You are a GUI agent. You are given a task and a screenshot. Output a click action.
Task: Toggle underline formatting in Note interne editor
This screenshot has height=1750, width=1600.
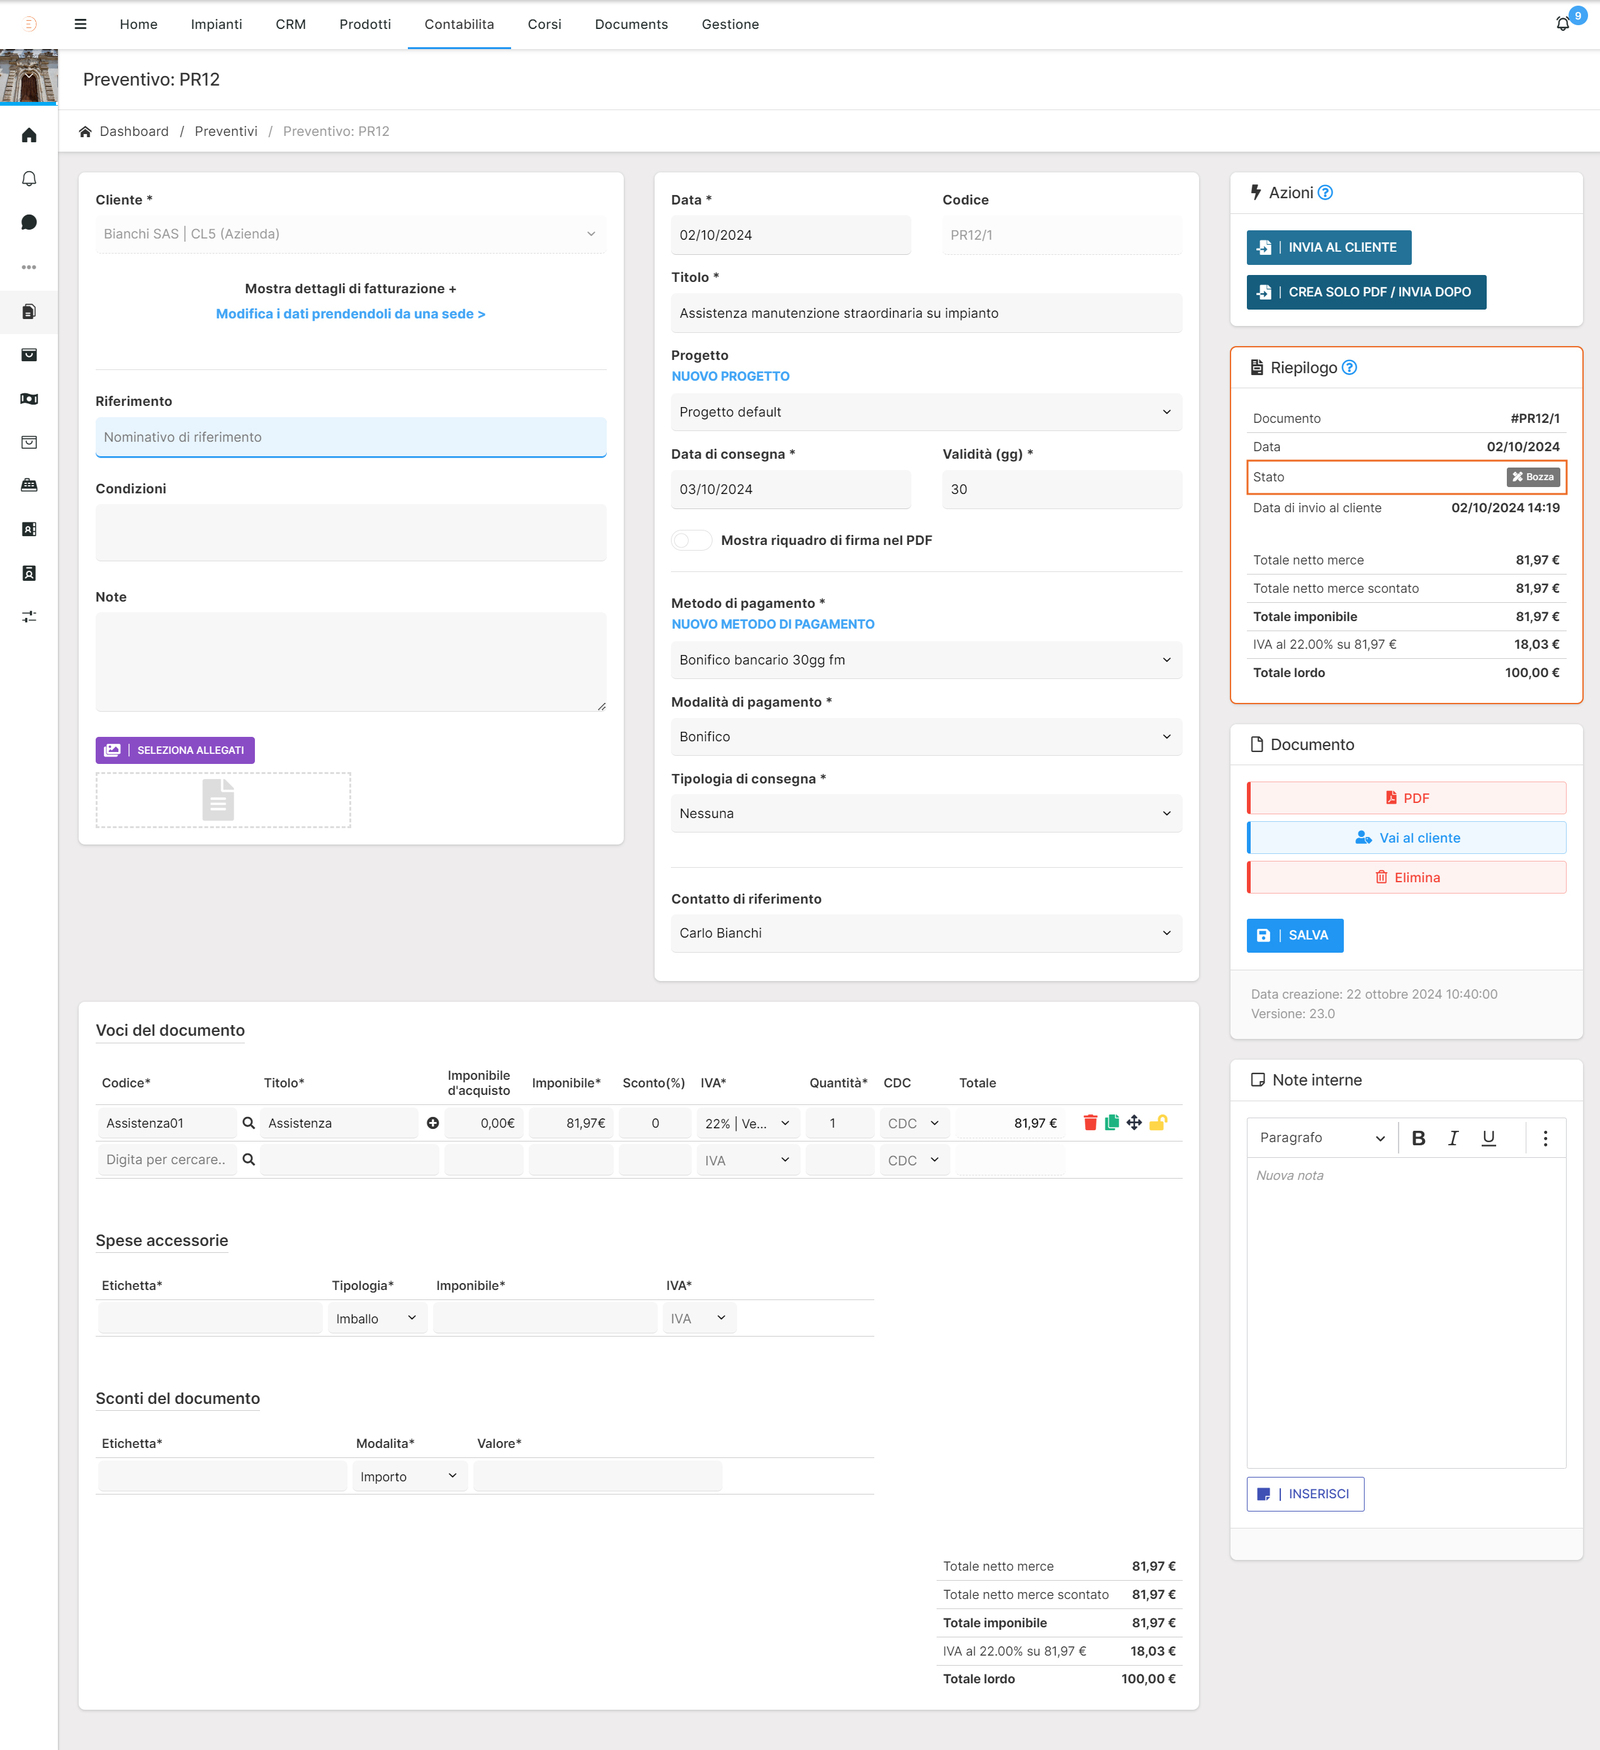(1488, 1138)
